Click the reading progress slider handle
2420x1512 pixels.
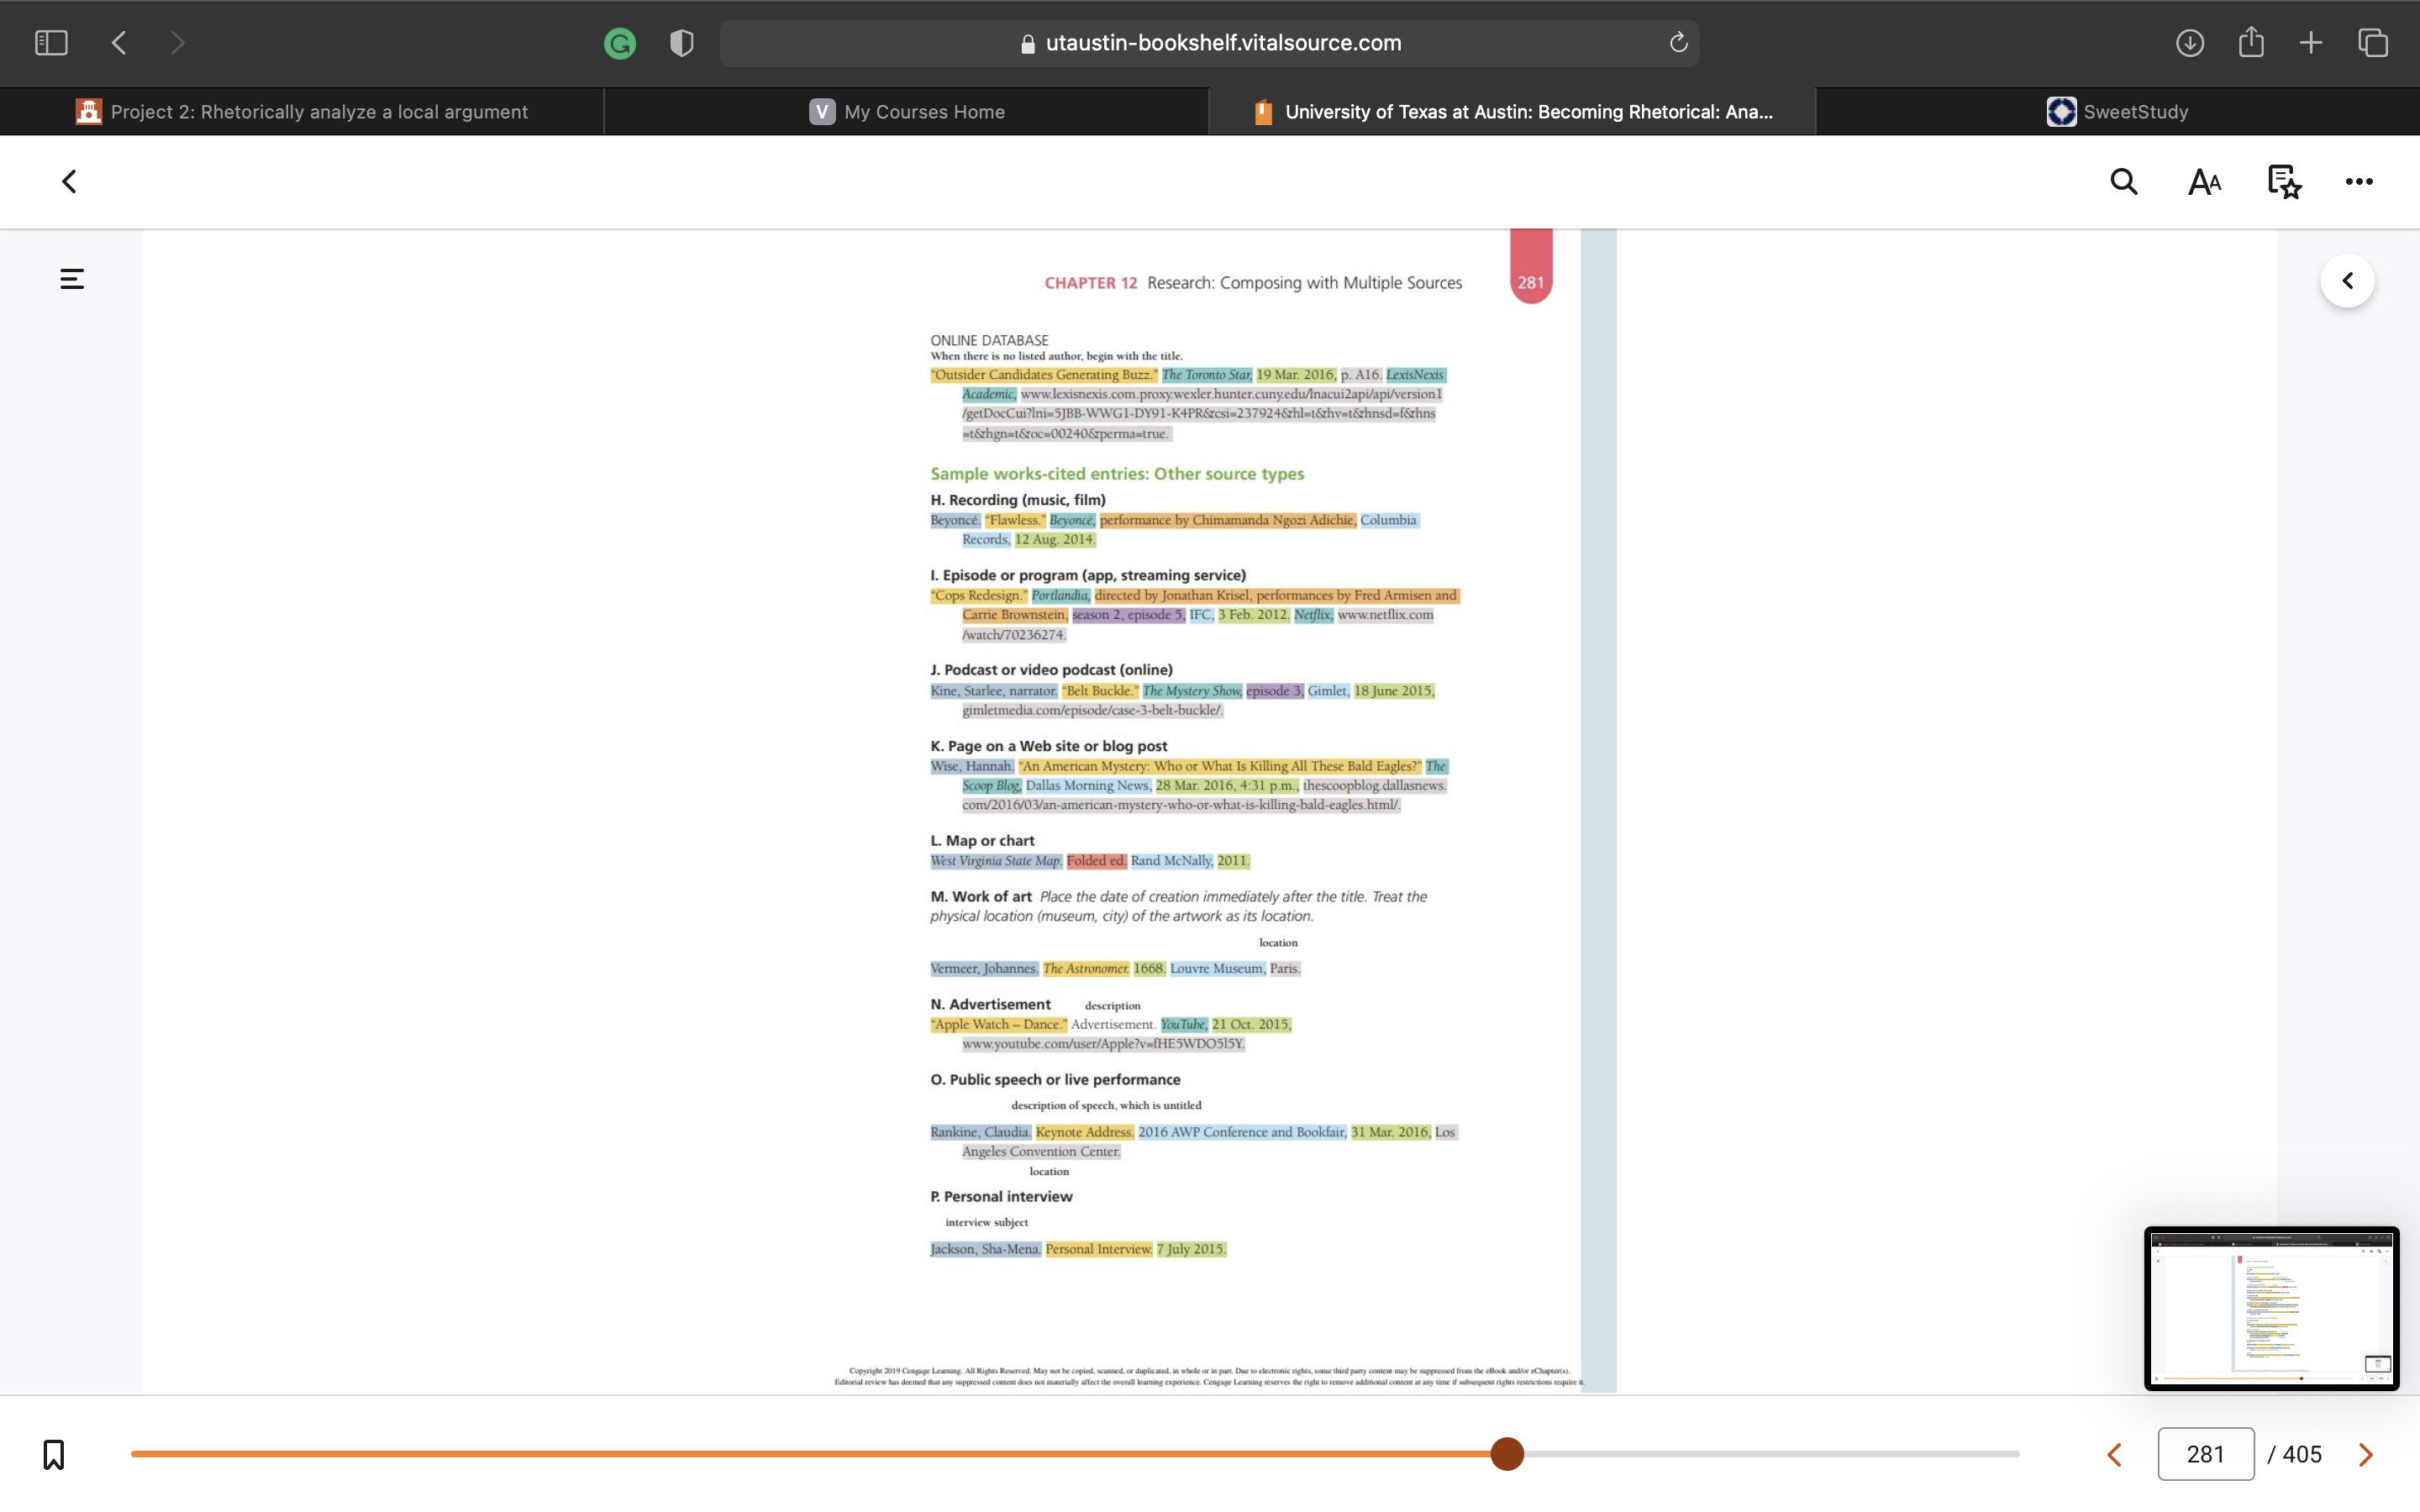point(1507,1454)
